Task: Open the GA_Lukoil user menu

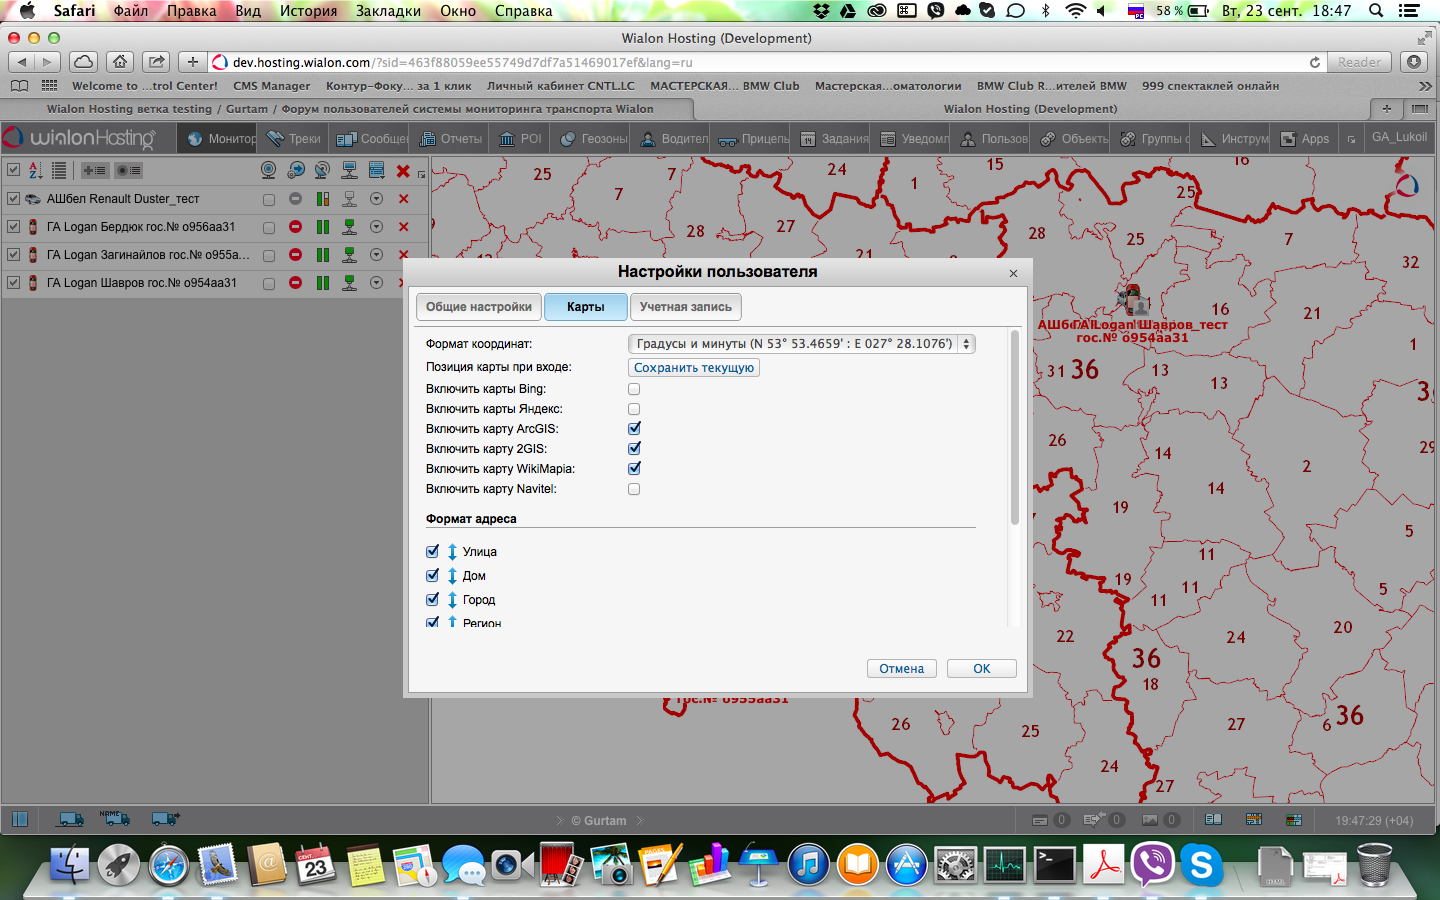Action: 1399,138
